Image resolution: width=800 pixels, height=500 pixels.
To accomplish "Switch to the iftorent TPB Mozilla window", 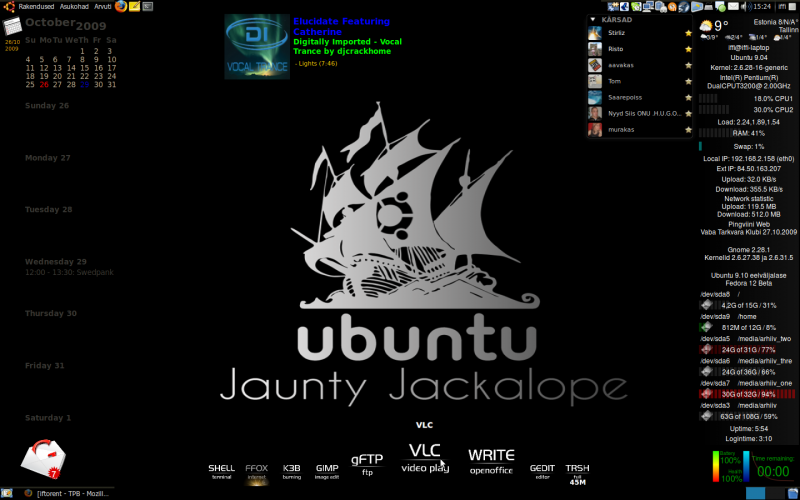I will pos(66,493).
